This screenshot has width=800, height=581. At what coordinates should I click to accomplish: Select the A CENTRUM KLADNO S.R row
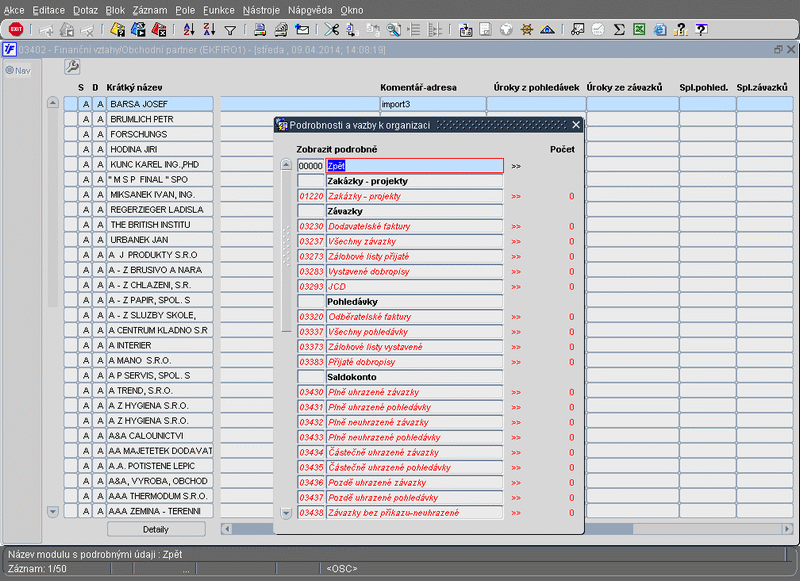click(x=160, y=330)
